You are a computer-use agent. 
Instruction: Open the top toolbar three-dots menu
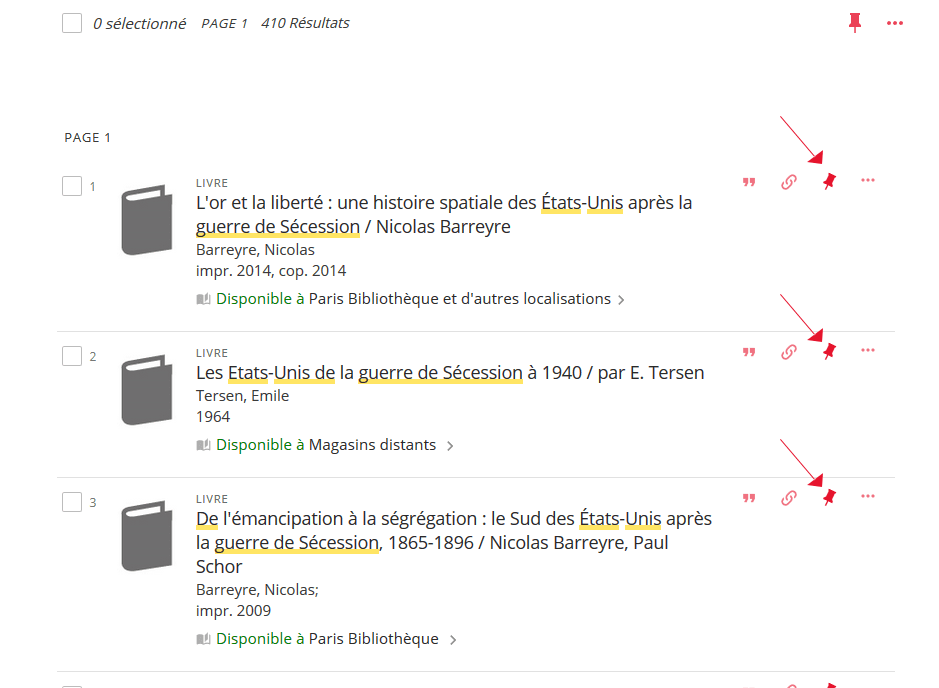tap(894, 23)
